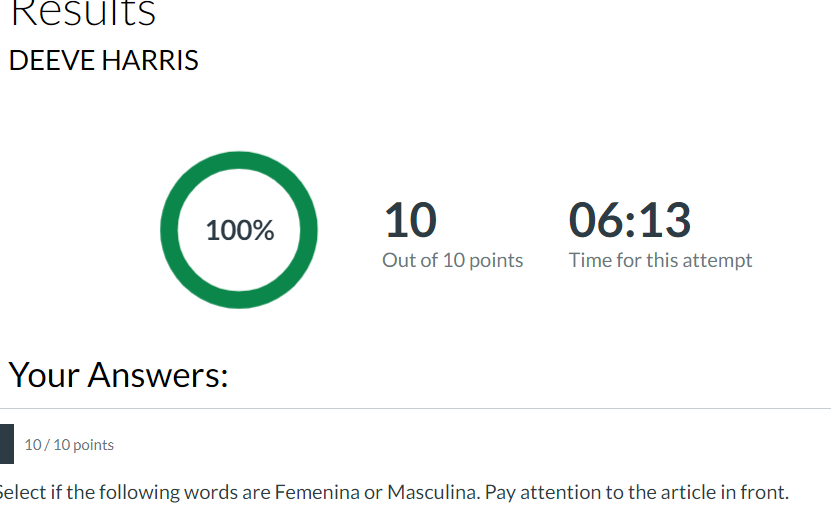Viewport: 831px width, 508px height.
Task: Click the word Femenina in the question
Action: (317, 493)
